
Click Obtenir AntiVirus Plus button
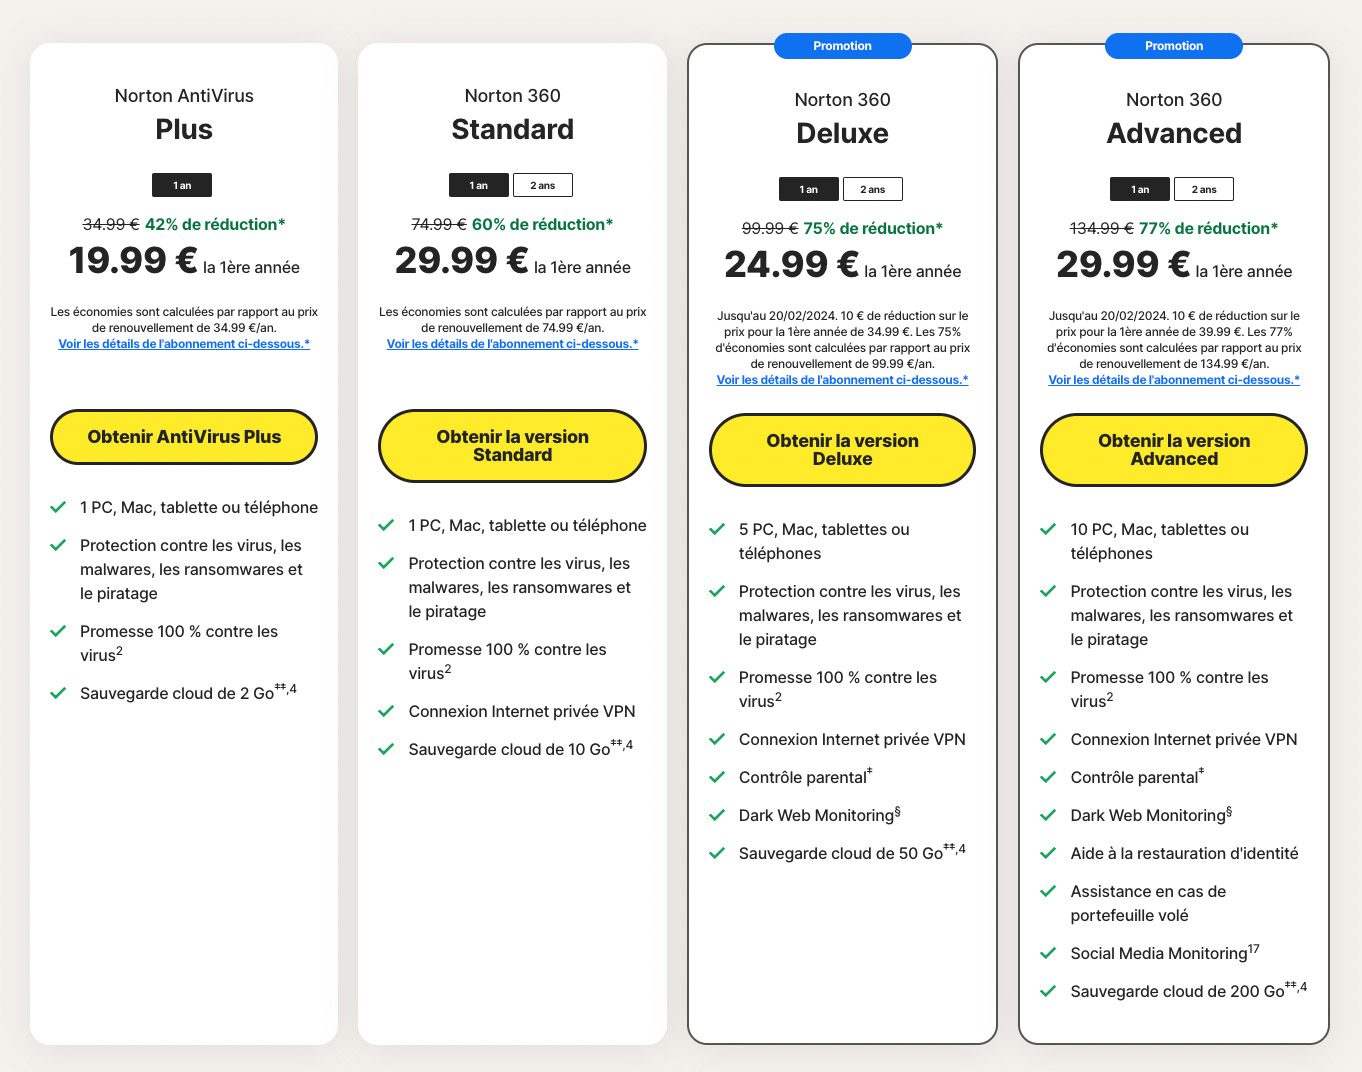click(184, 437)
